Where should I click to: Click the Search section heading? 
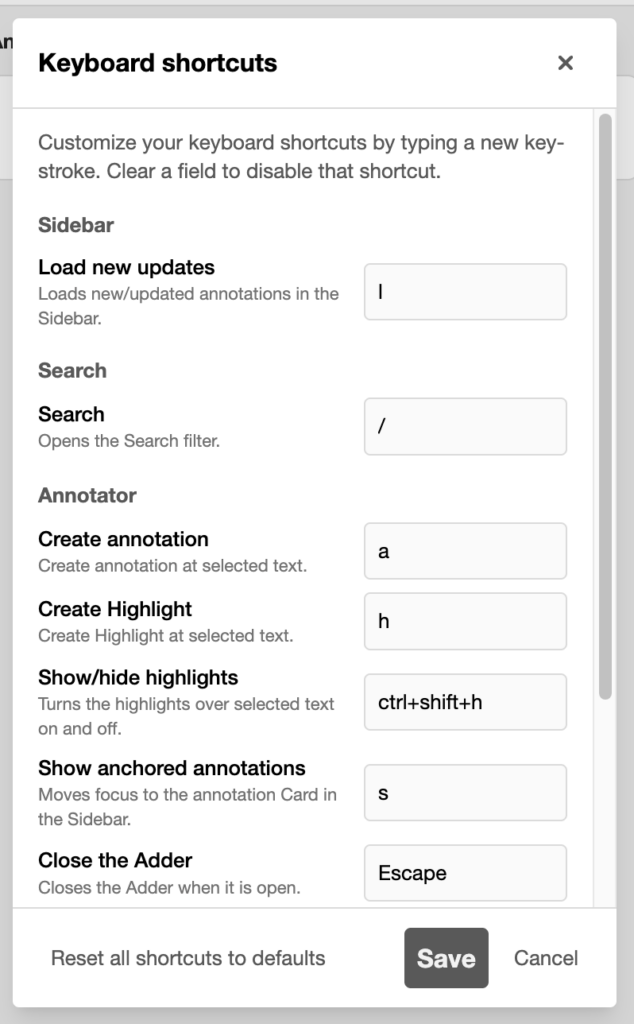pos(71,371)
